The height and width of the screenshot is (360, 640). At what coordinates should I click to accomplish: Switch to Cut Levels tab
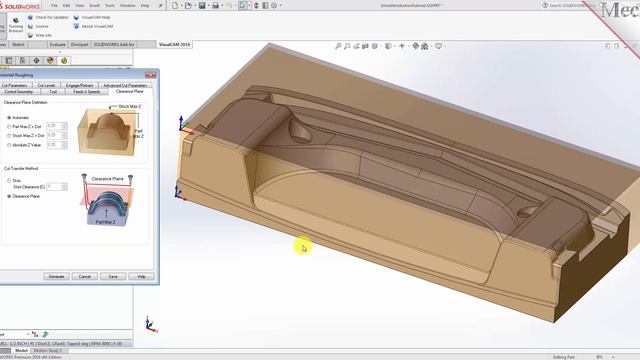[x=46, y=85]
